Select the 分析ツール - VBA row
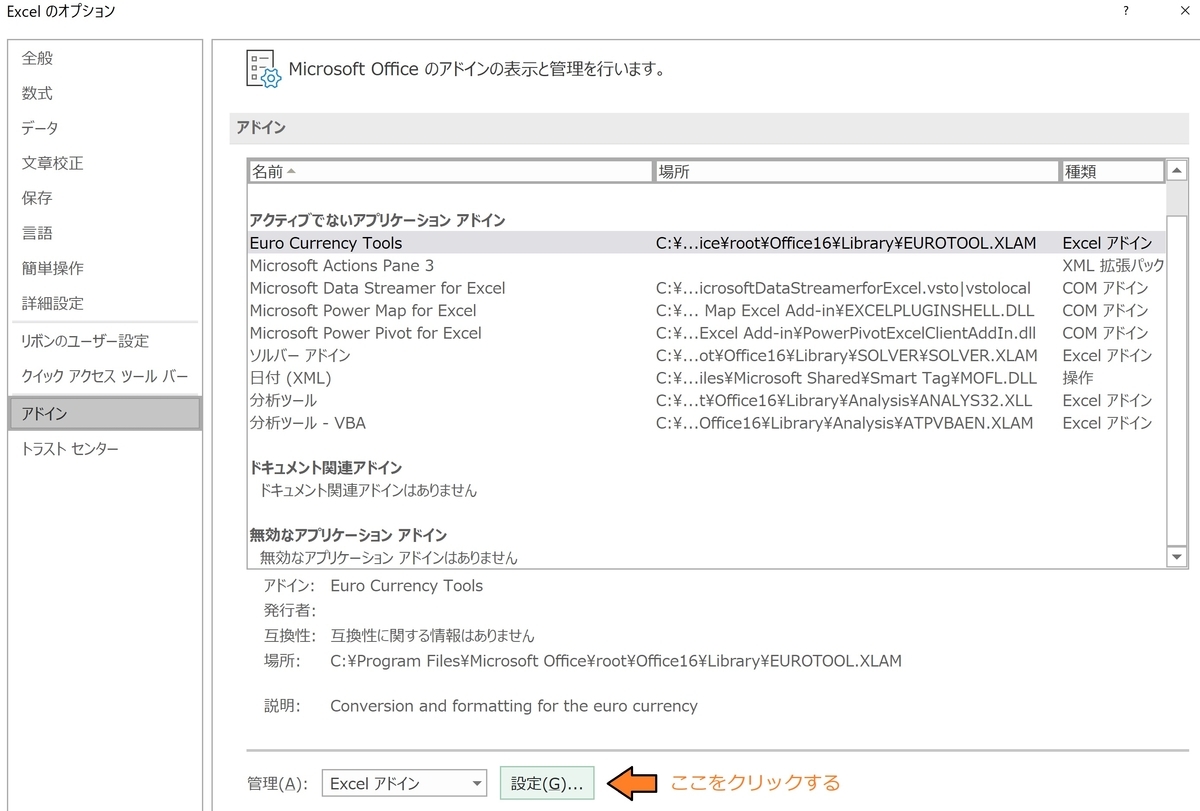The image size is (1200, 811). click(x=706, y=423)
